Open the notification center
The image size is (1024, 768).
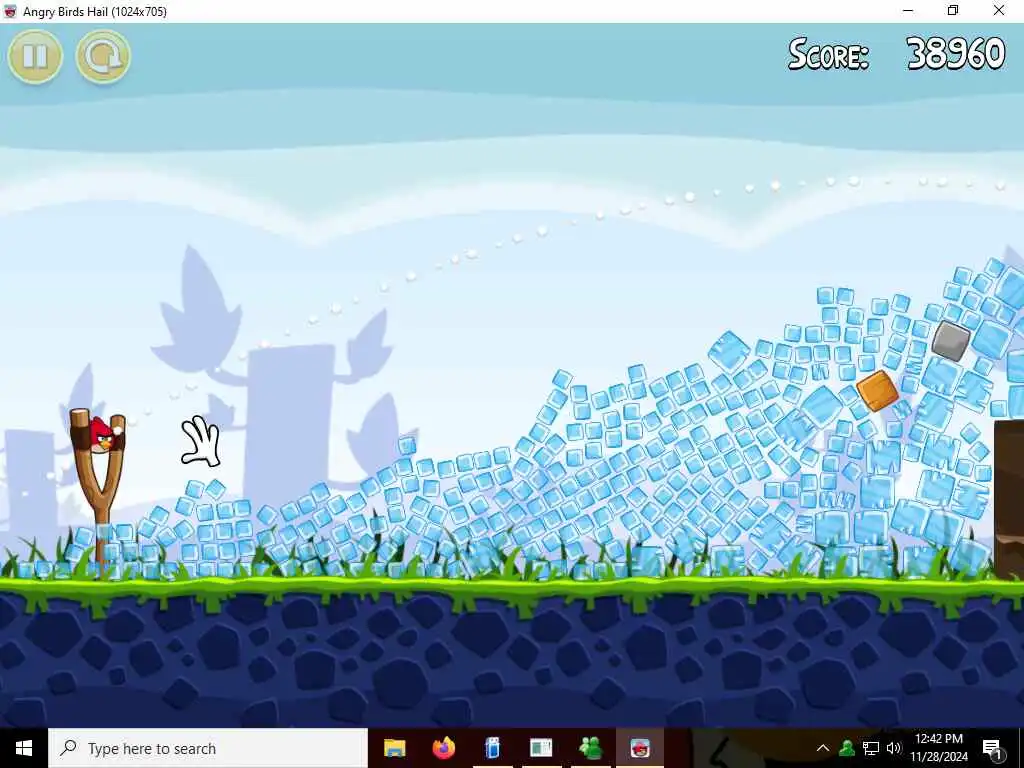pos(992,748)
